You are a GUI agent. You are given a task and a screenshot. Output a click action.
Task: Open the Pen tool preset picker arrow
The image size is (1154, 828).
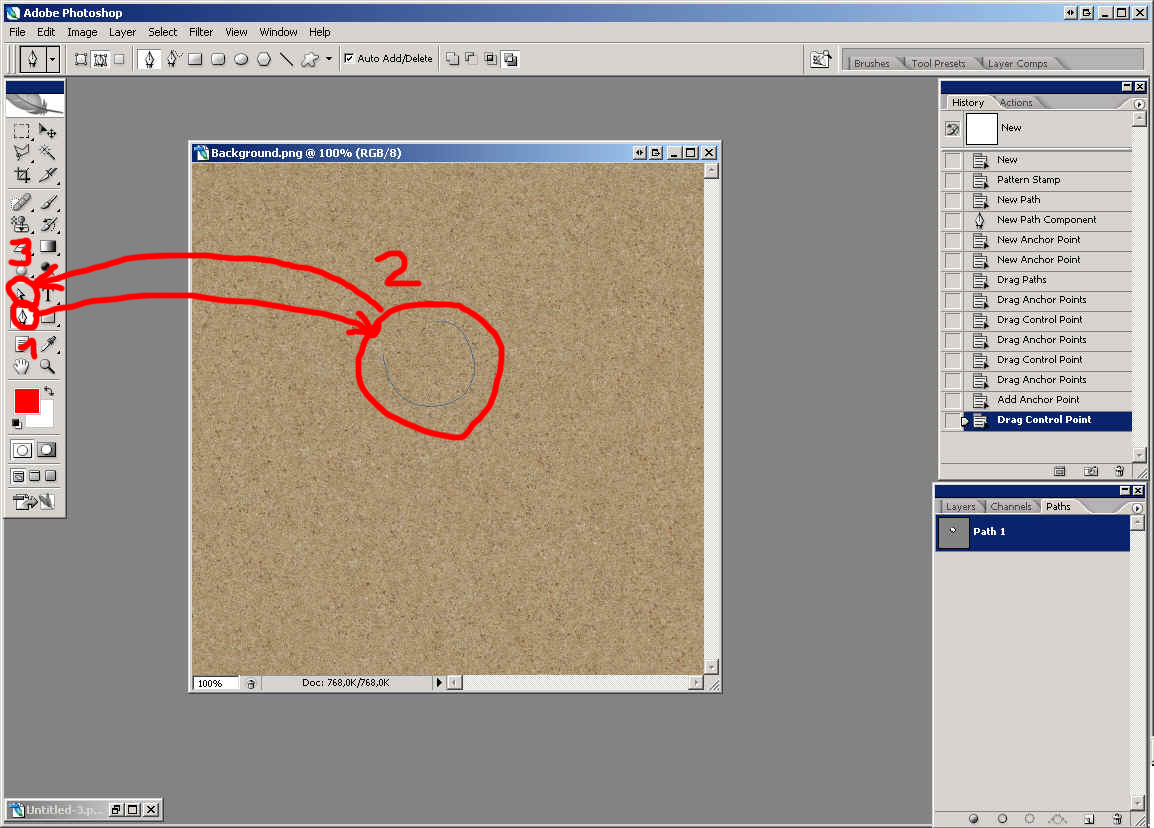pos(52,59)
